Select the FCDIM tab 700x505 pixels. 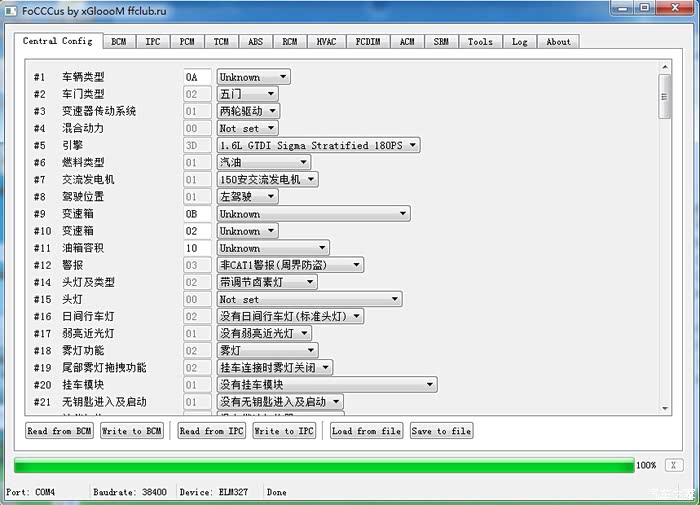pyautogui.click(x=368, y=42)
